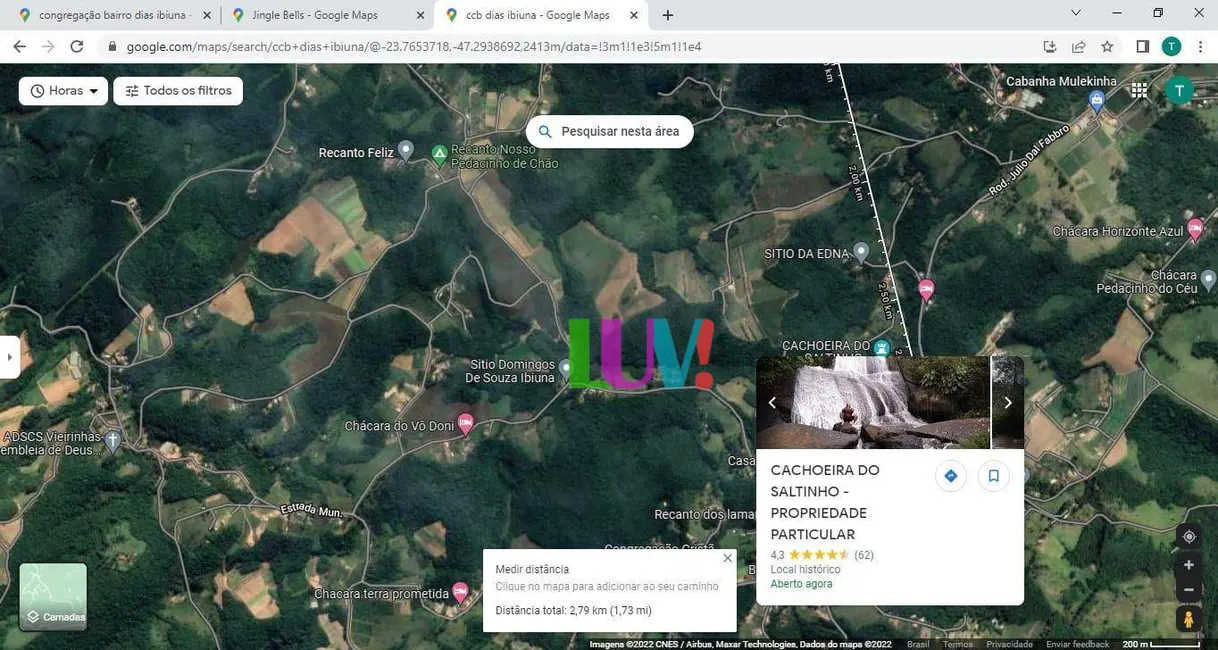
Task: Open Todos os filtros options
Action: [178, 91]
